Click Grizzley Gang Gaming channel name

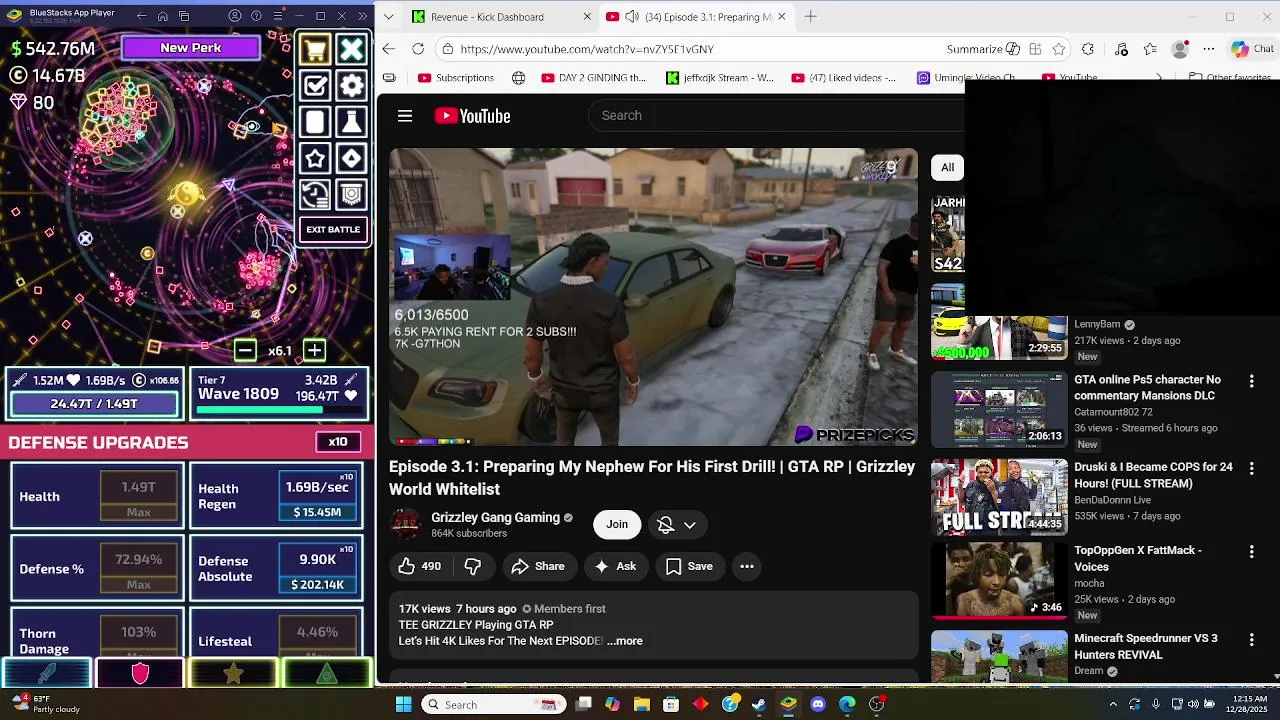tap(495, 517)
